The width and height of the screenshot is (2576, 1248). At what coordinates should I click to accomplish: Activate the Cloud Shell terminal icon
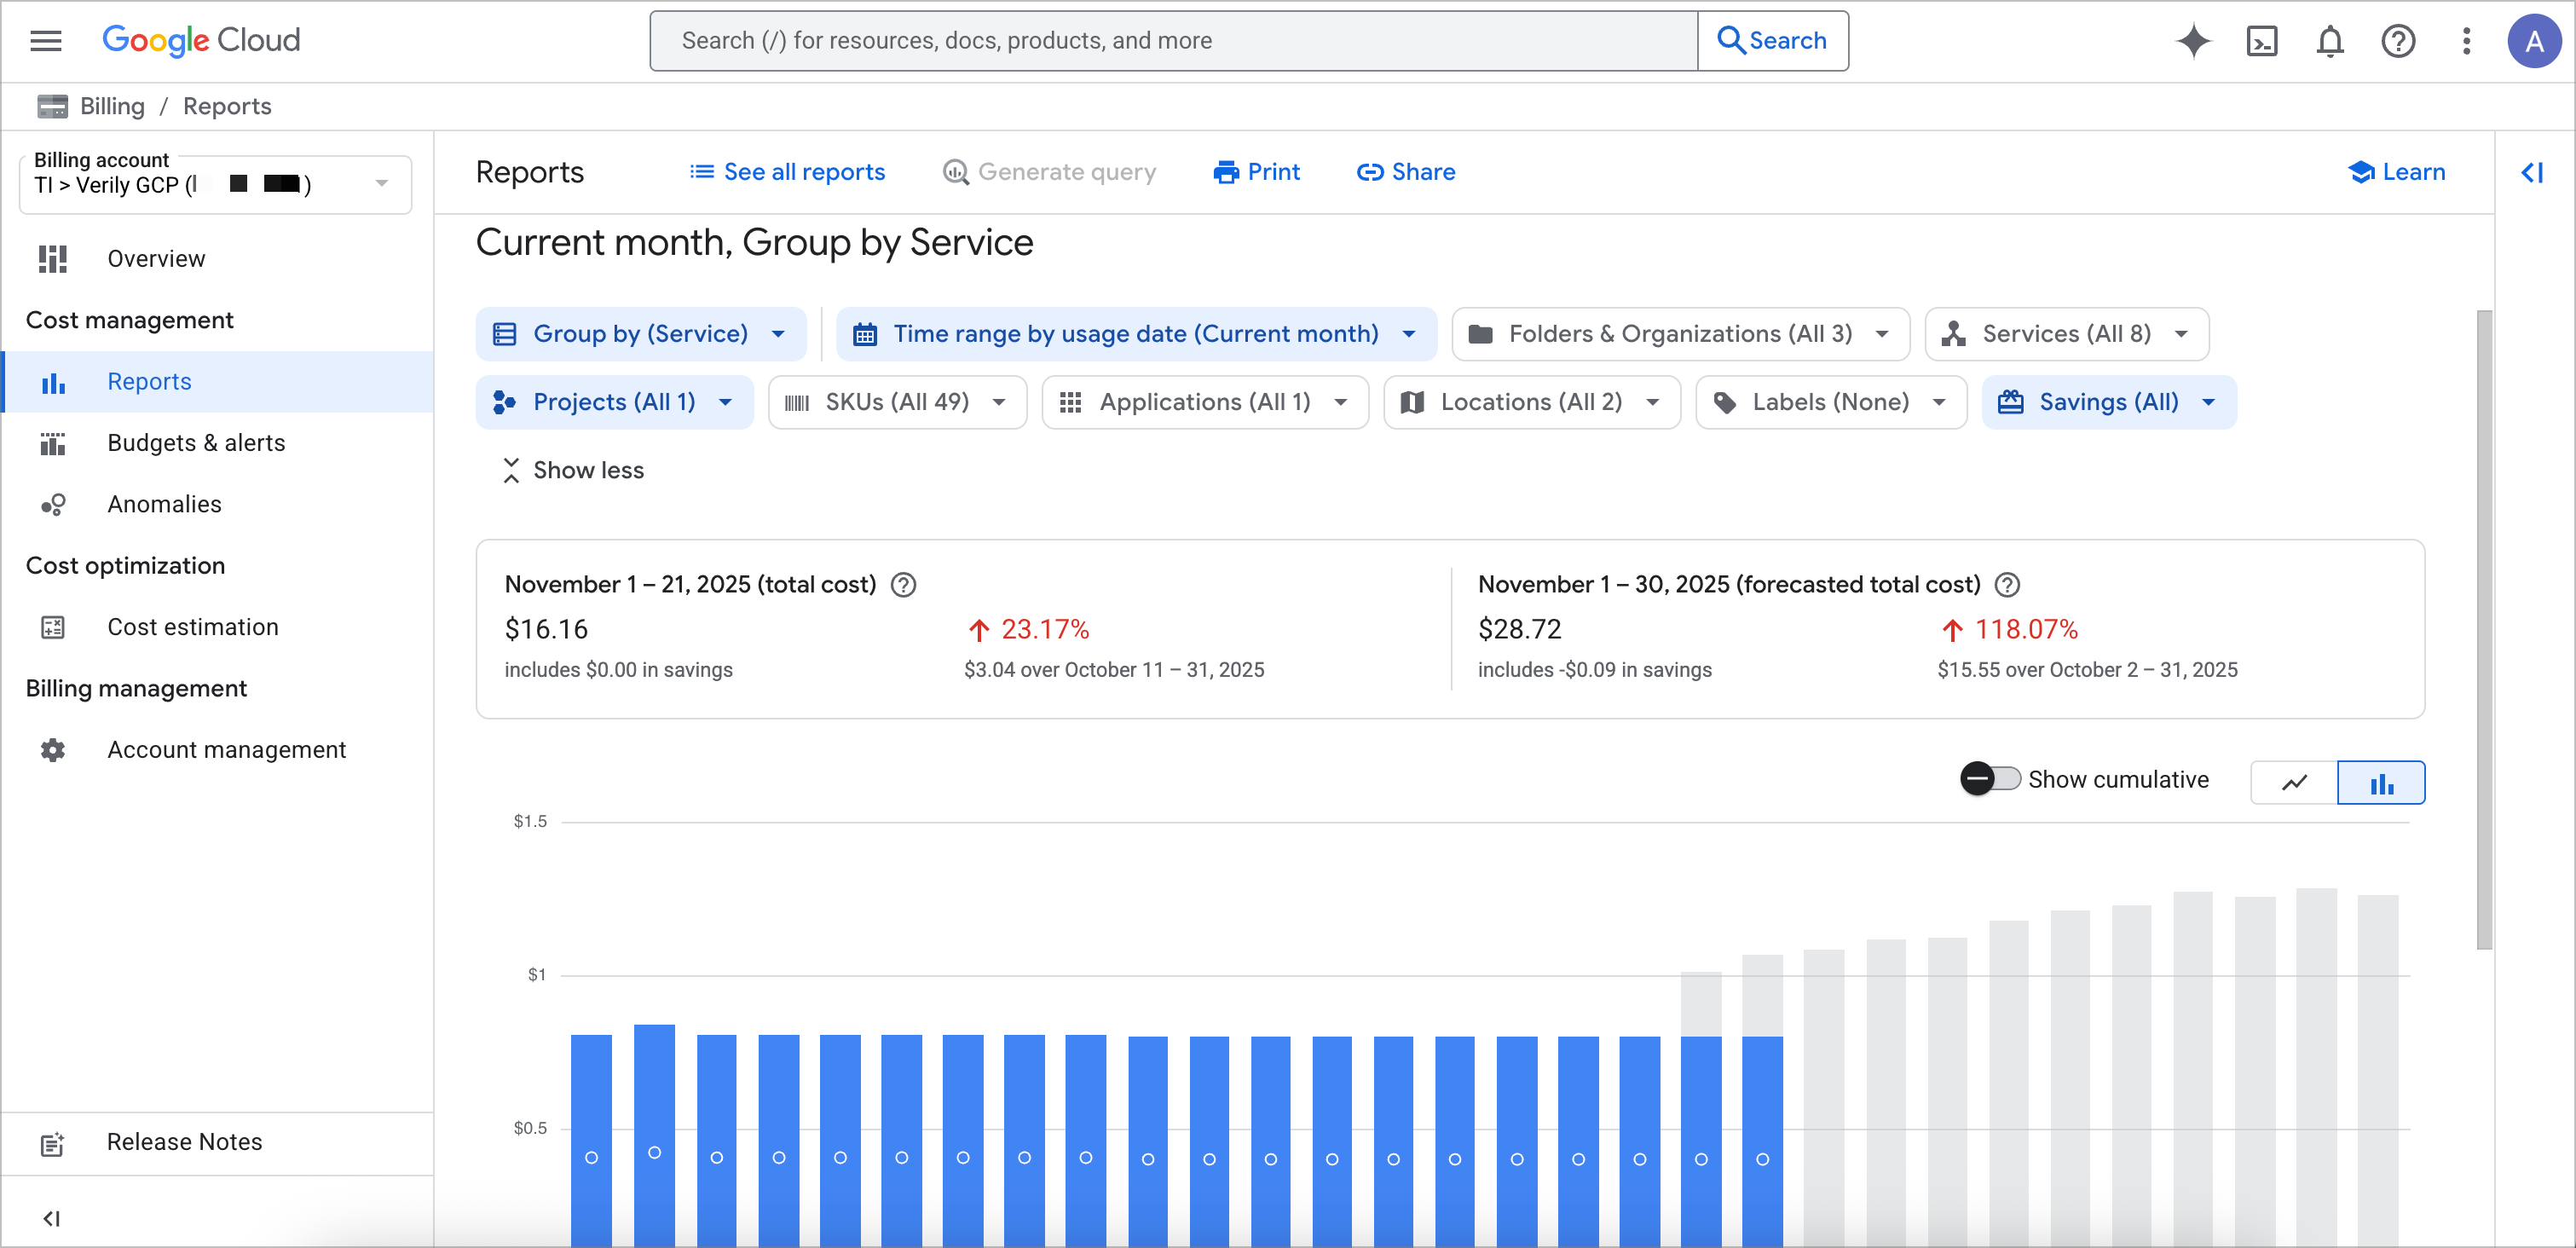point(2261,41)
